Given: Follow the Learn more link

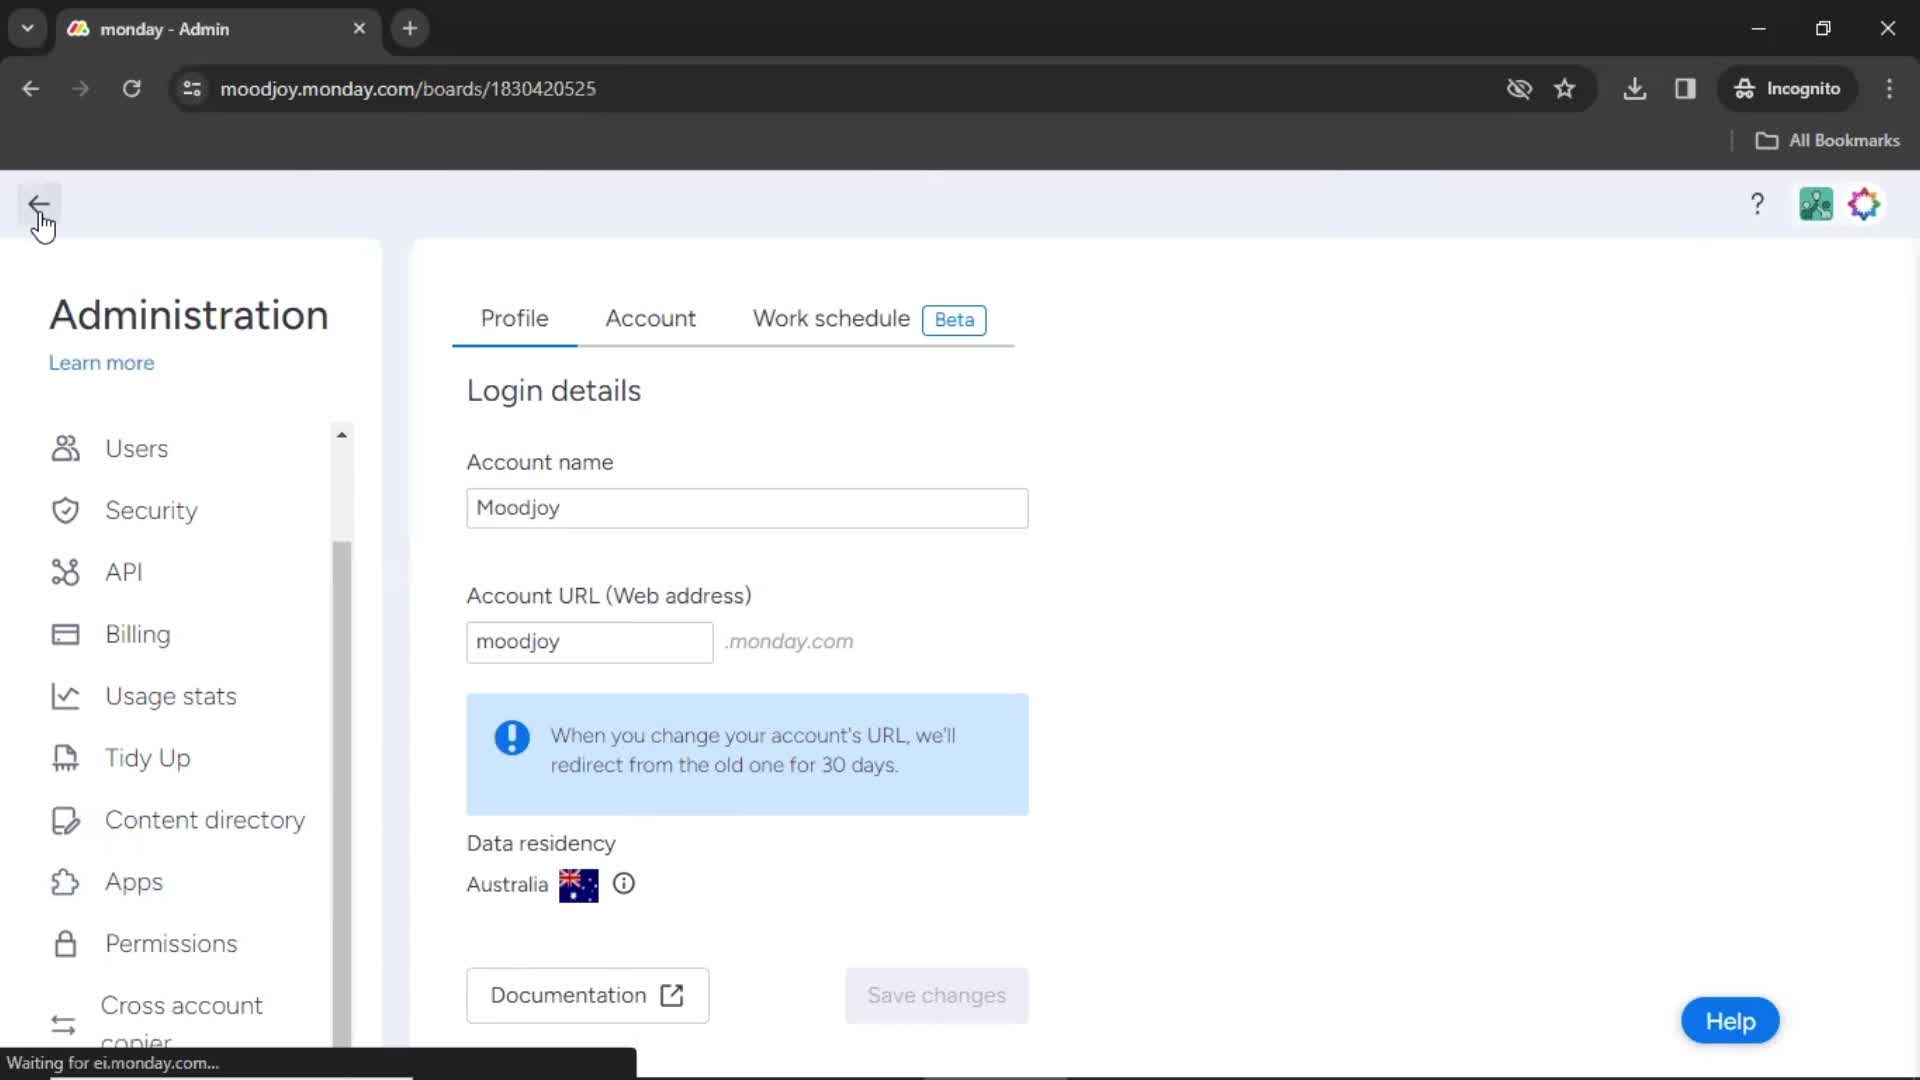Looking at the screenshot, I should point(102,363).
